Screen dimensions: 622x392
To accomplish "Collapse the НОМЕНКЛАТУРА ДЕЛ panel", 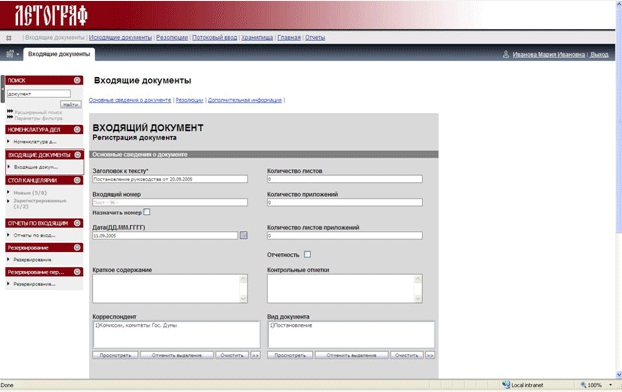I will pos(77,129).
